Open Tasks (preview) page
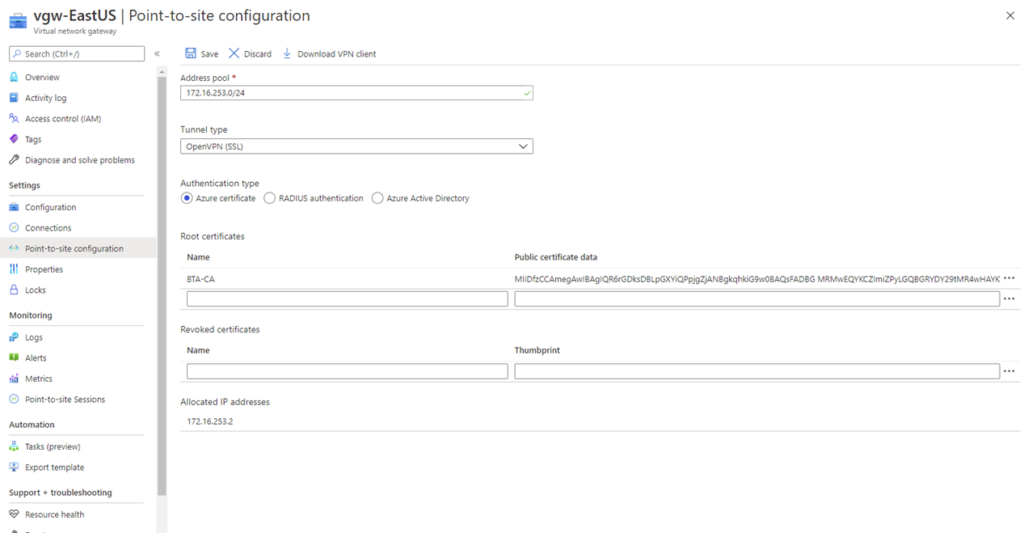The height and width of the screenshot is (533, 1024). tap(52, 447)
